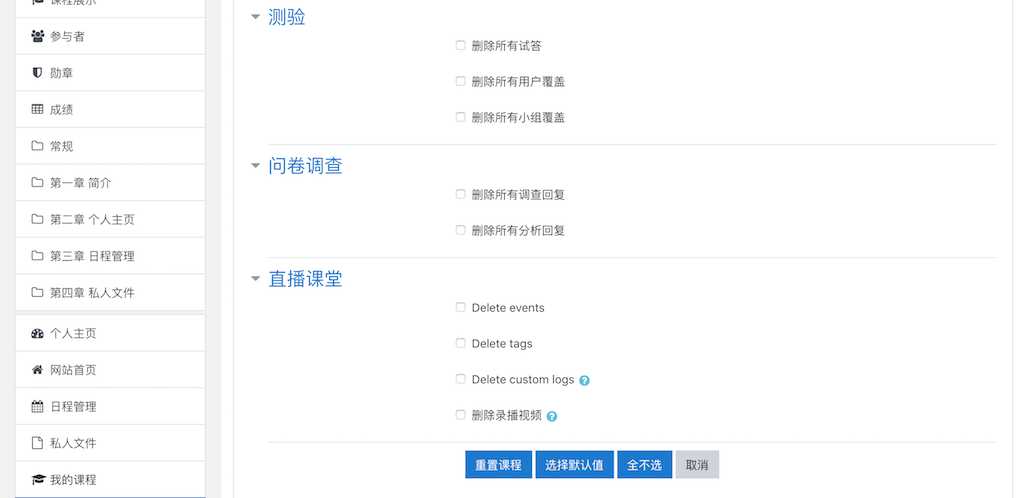This screenshot has height=498, width=1024.
Task: Check the 删除所有调查回复 checkbox
Action: pos(460,194)
